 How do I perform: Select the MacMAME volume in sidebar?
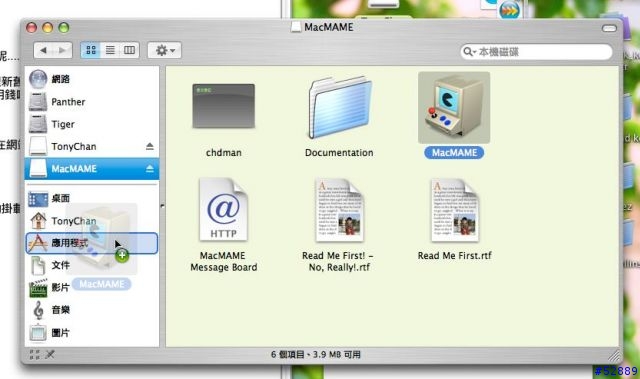click(92, 168)
